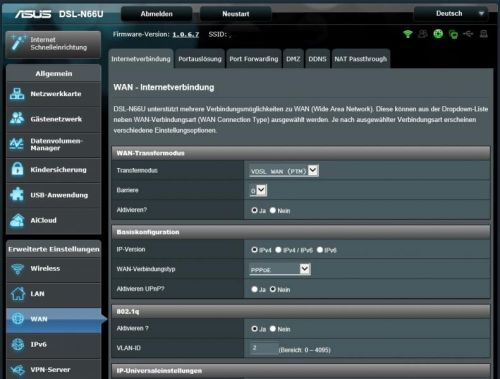Switch to the Port Forwarding tab
The height and width of the screenshot is (379, 500).
pos(254,59)
